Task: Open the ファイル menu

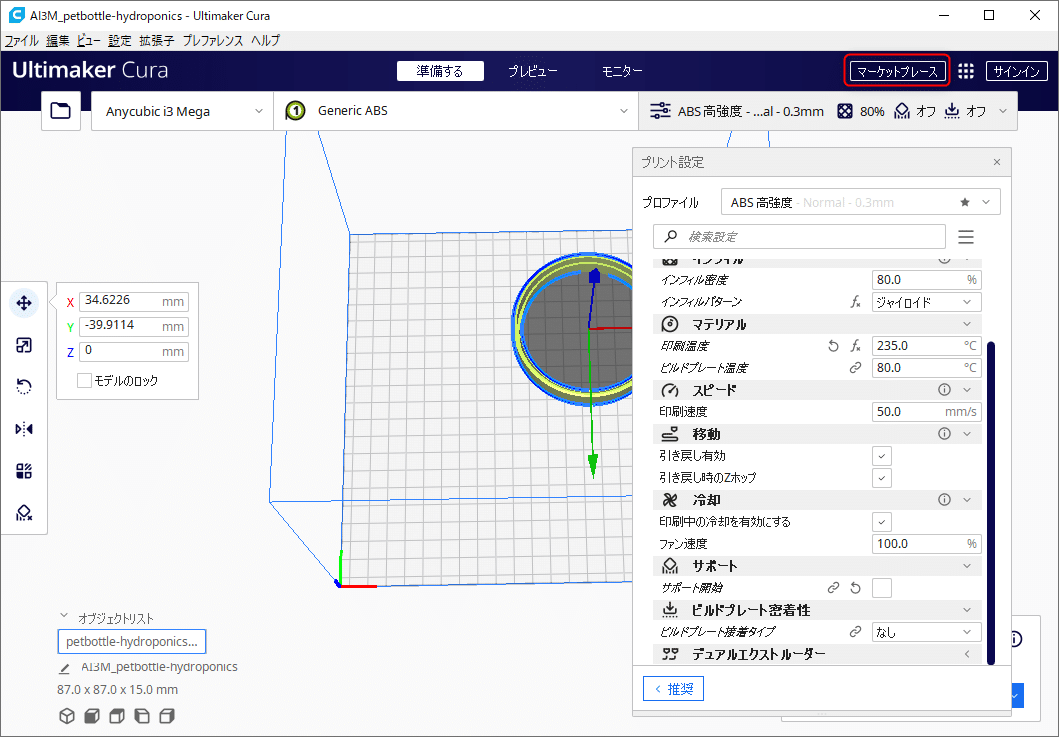Action: point(22,41)
